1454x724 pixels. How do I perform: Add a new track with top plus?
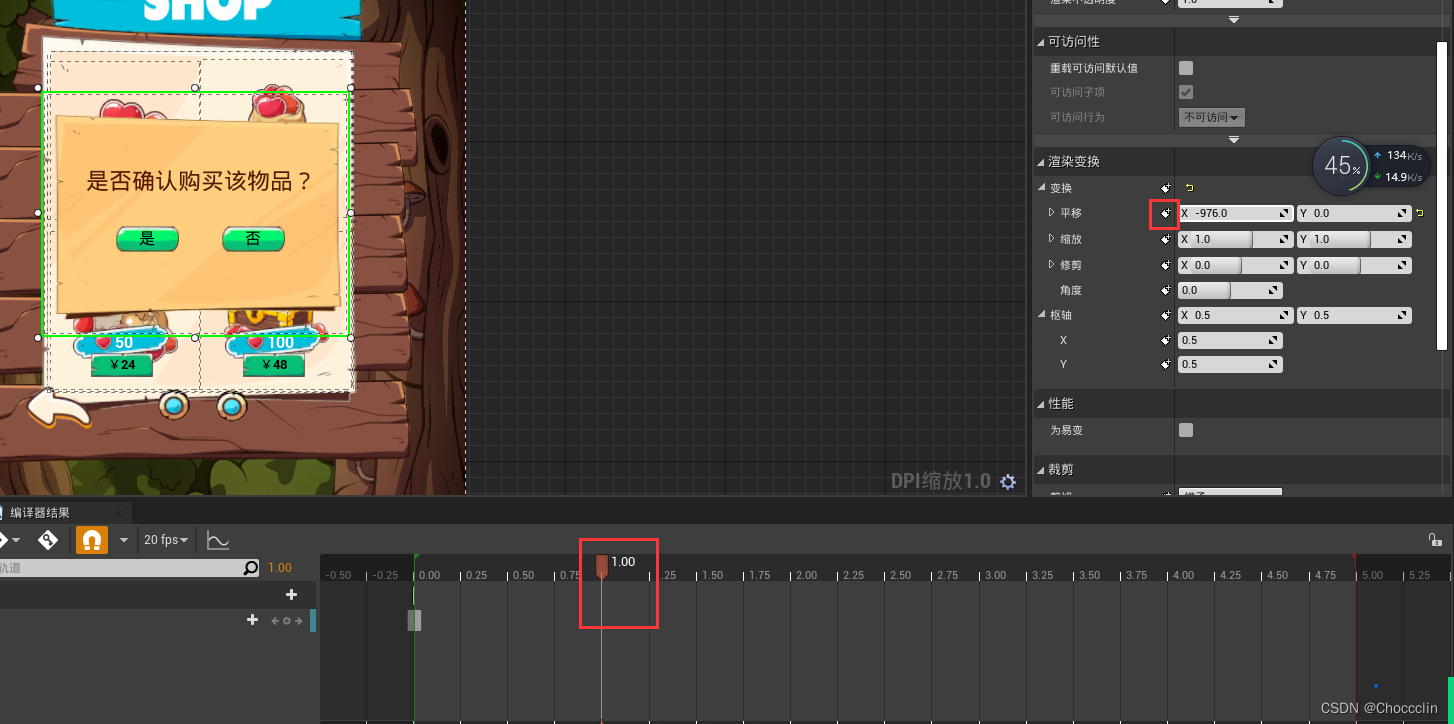[x=291, y=594]
